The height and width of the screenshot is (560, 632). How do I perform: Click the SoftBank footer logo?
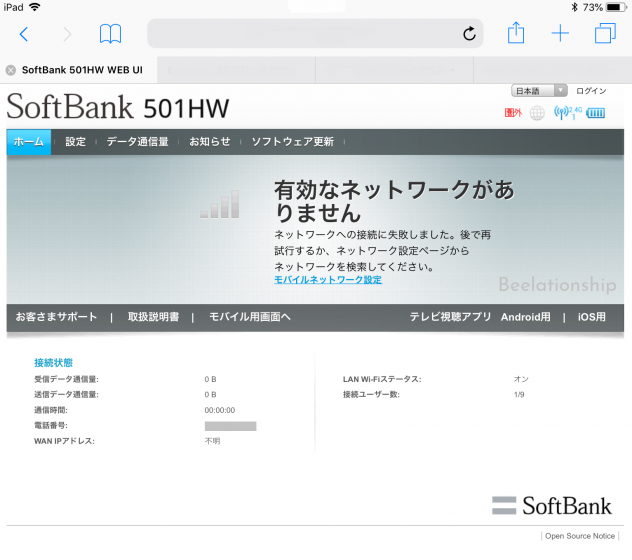(551, 506)
